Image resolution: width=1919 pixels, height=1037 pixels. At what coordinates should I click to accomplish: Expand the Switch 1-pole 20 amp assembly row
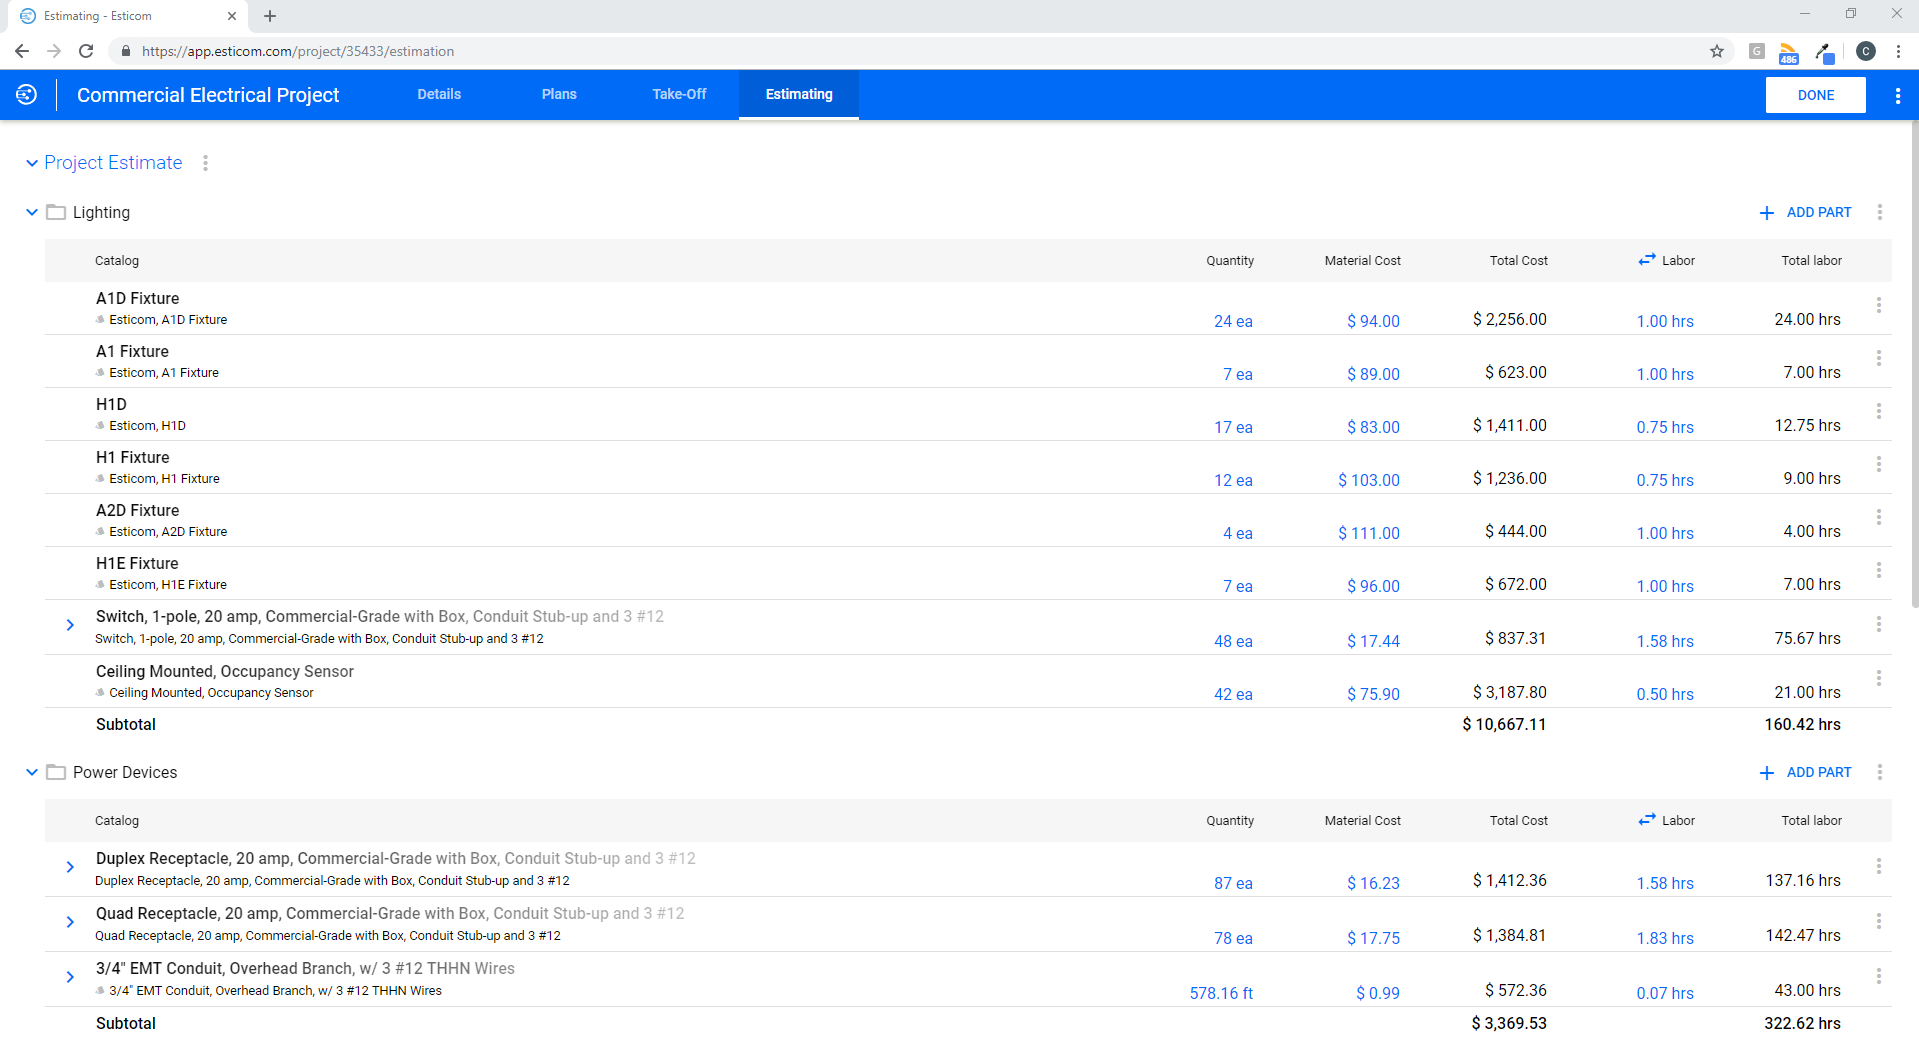click(x=69, y=625)
